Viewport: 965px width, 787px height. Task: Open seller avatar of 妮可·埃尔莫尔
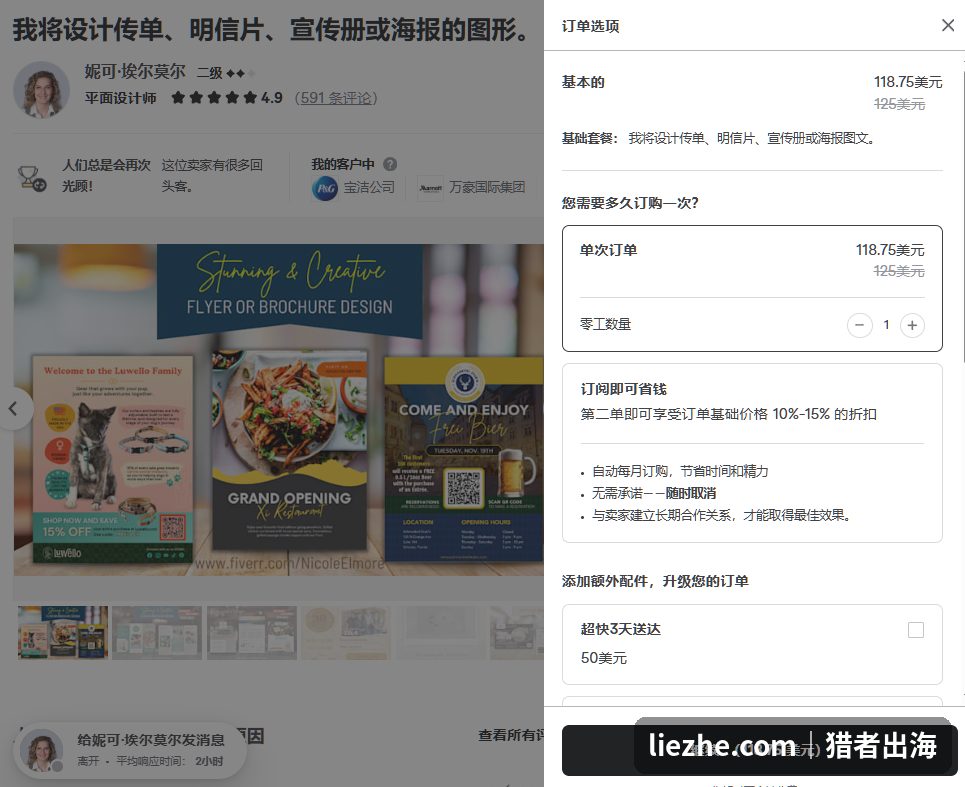pos(42,89)
